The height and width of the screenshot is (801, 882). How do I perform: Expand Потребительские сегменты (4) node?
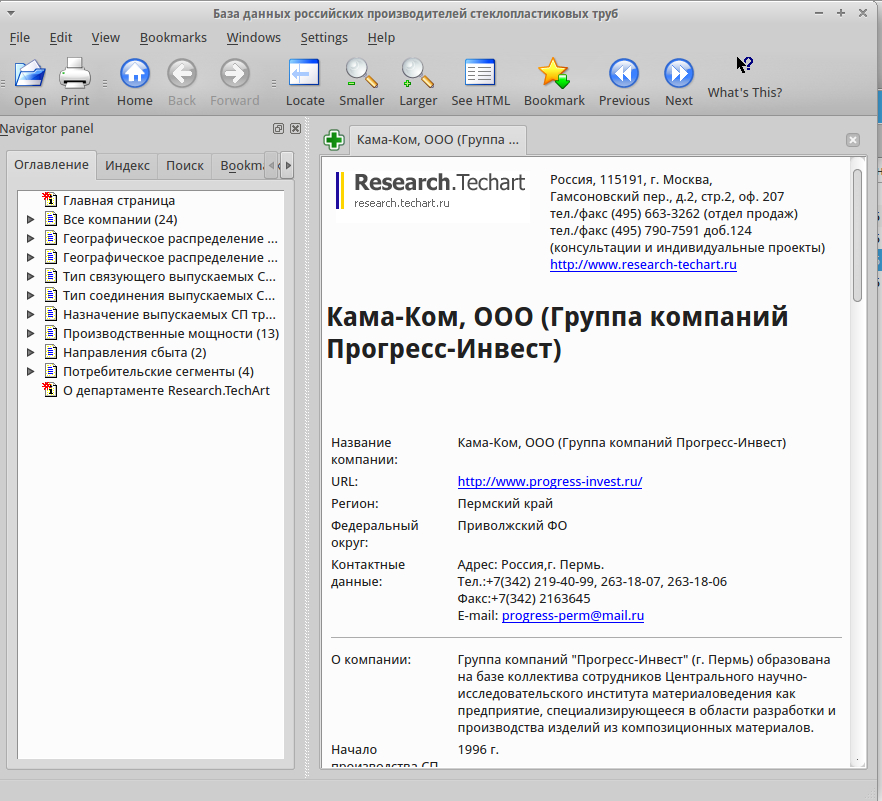point(31,371)
